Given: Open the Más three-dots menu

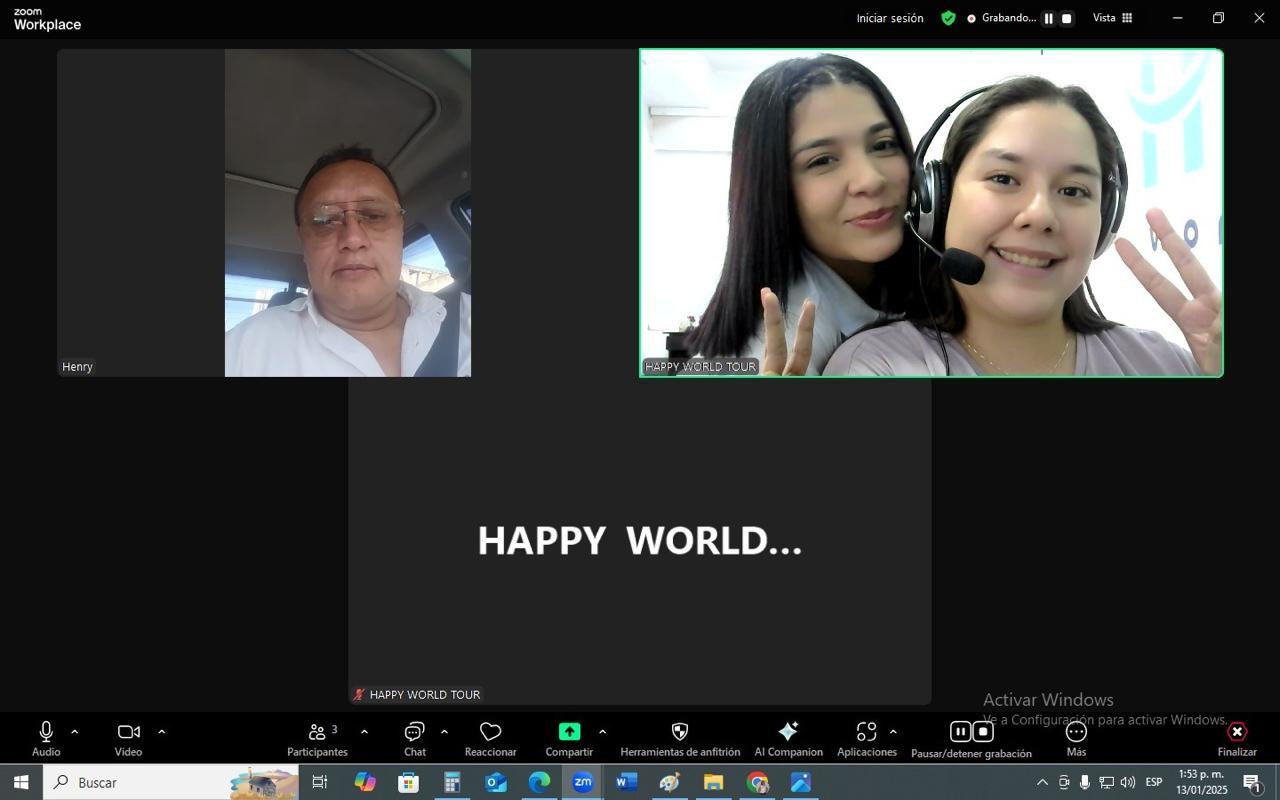Looking at the screenshot, I should click(1076, 739).
